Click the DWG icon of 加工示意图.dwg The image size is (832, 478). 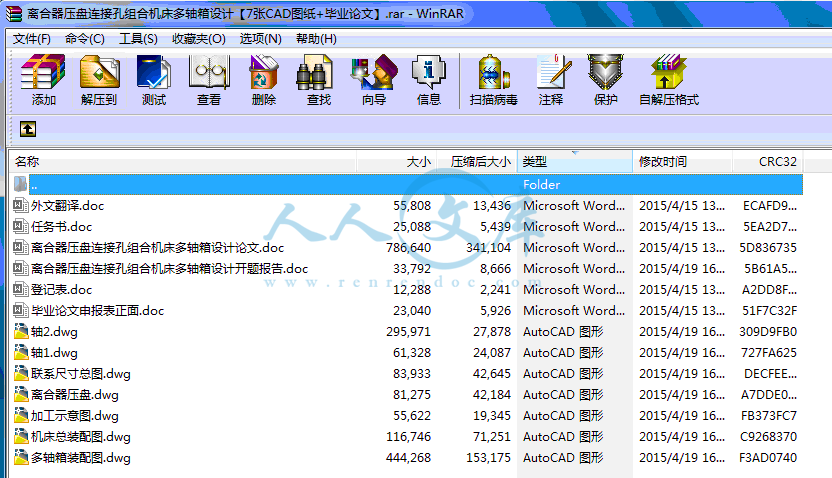pos(21,415)
